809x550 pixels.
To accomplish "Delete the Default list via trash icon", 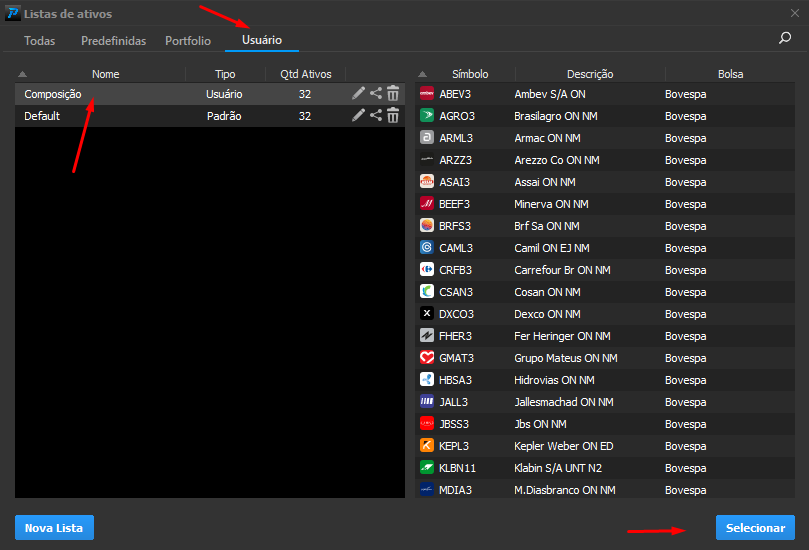I will (x=393, y=116).
